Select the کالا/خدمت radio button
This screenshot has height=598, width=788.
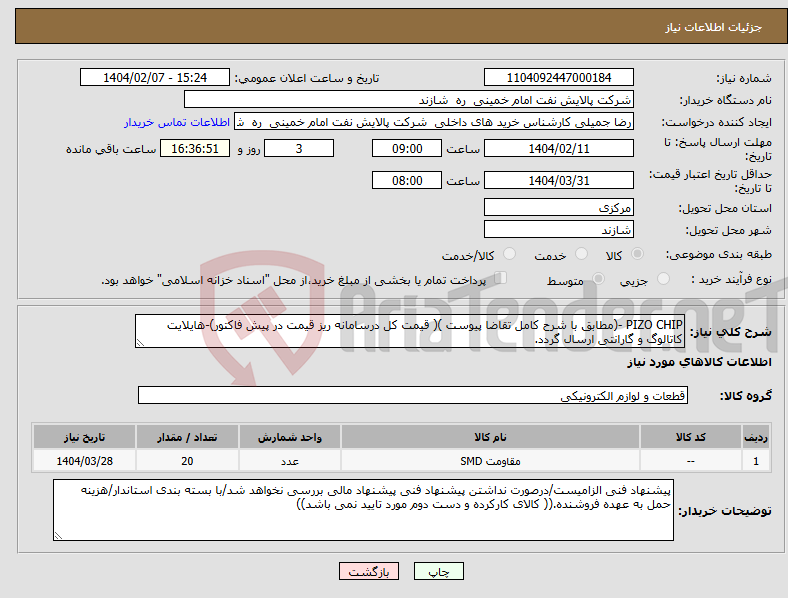[509, 254]
